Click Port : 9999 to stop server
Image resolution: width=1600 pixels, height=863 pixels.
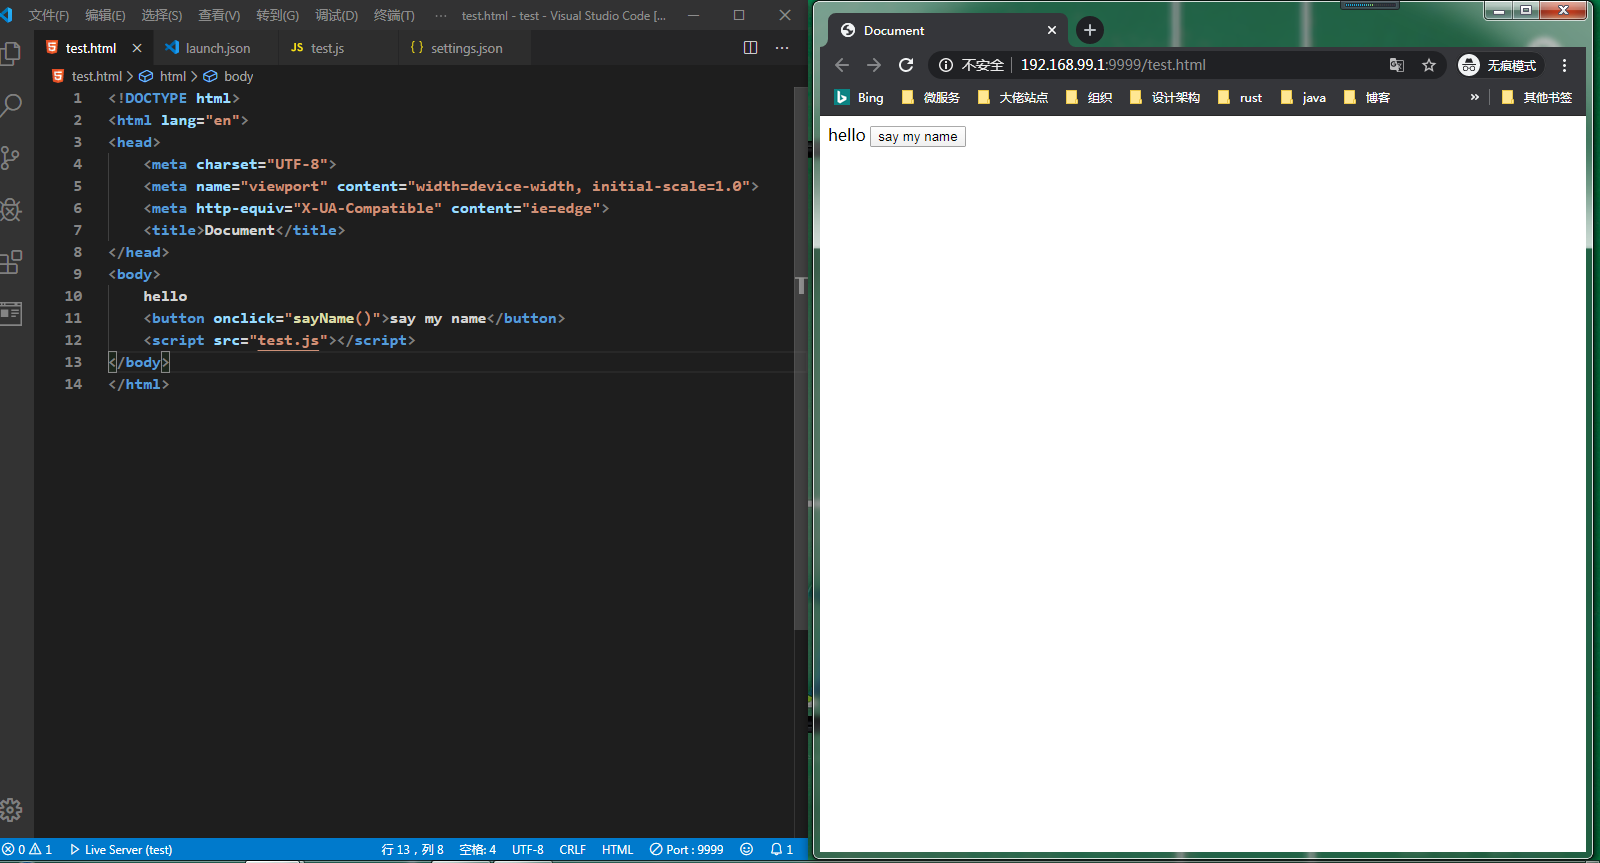(x=687, y=850)
